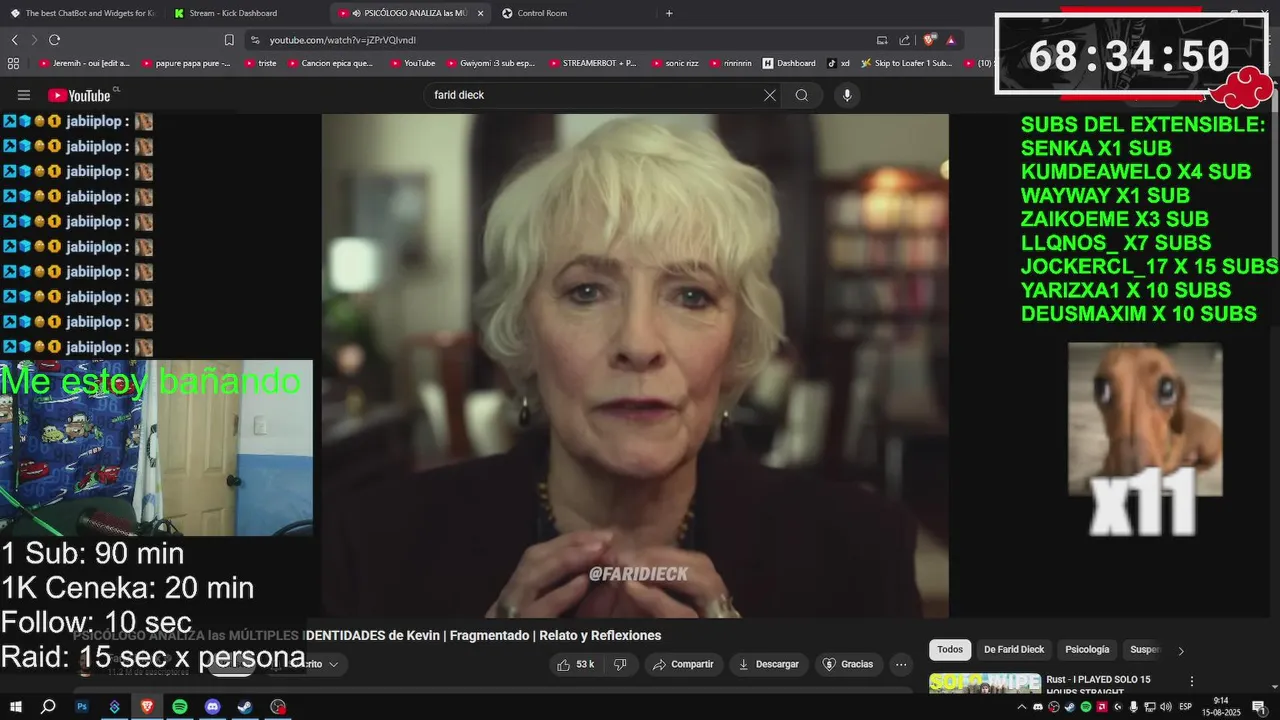
Task: Open 'Skip to Loafer 1 Sub' bookmark
Action: click(x=906, y=63)
